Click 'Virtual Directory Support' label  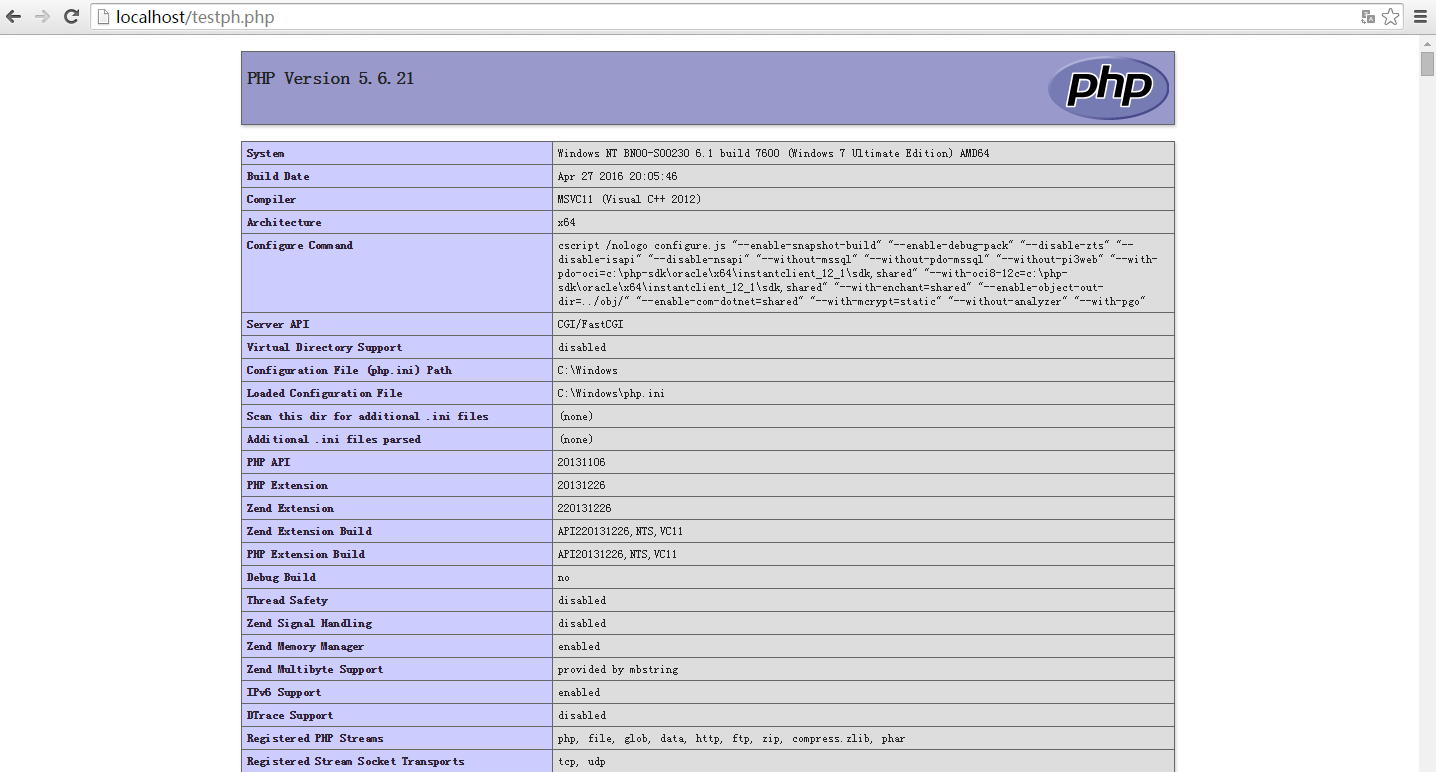click(x=325, y=347)
